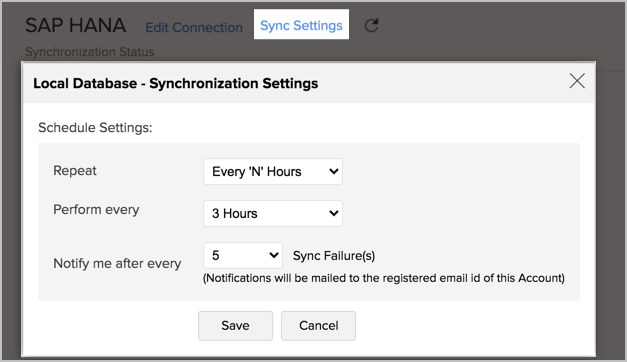Click the chevron on the Every 'N' Hours selector
This screenshot has height=362, width=627.
point(333,172)
